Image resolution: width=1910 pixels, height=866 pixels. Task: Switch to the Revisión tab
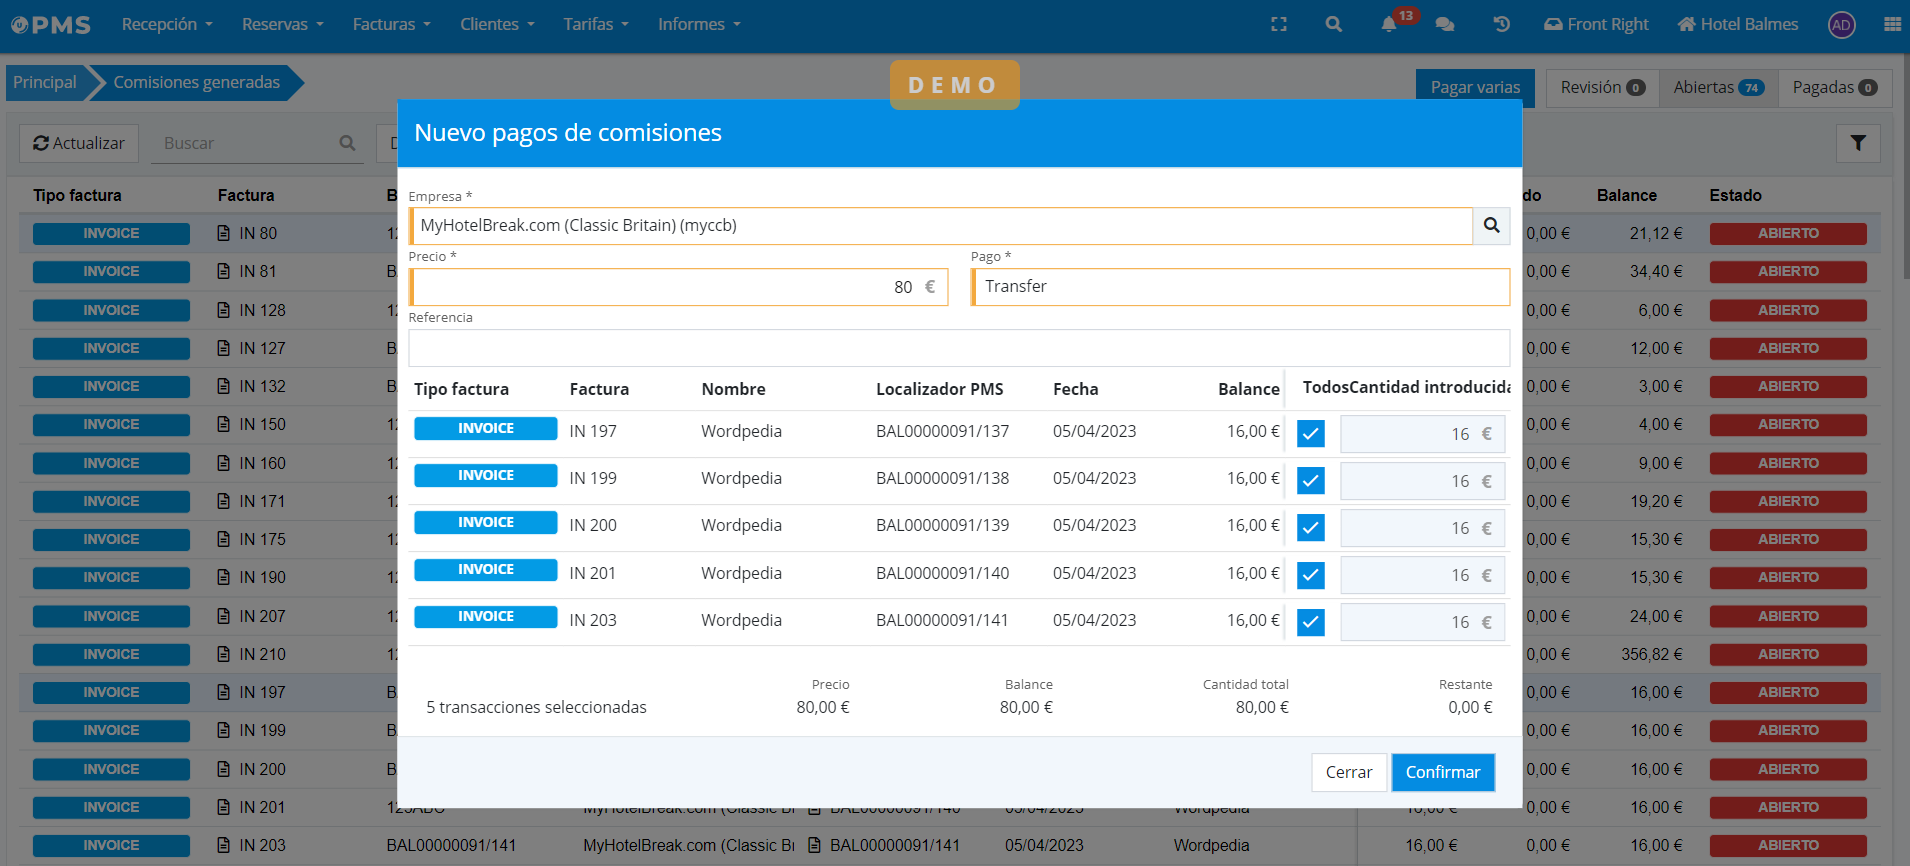(1602, 88)
